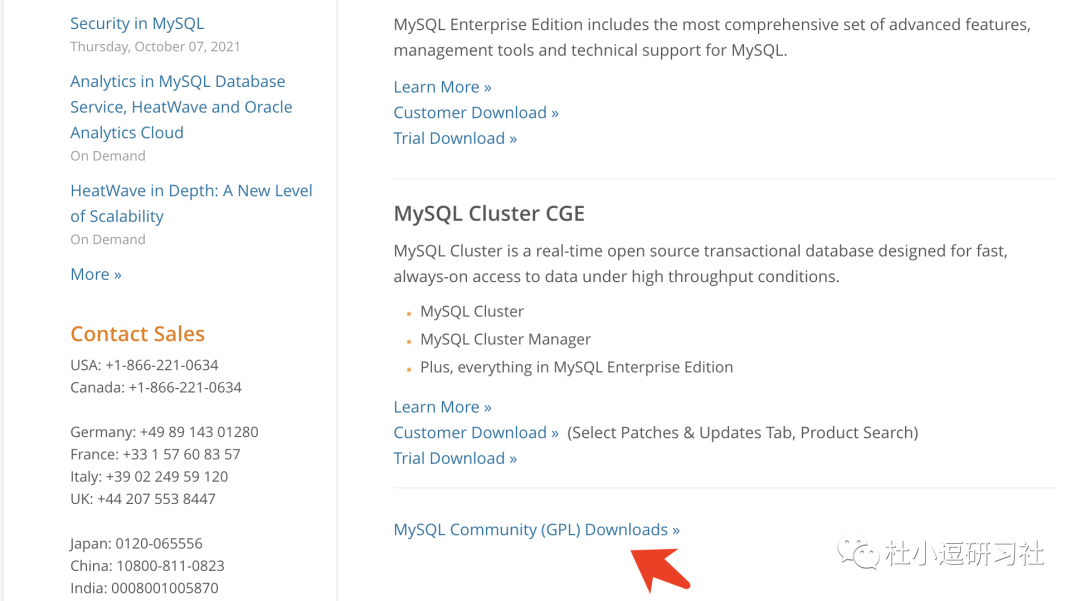Click the 杜小逗研习社 watermark text
The width and height of the screenshot is (1080, 601).
coord(964,553)
